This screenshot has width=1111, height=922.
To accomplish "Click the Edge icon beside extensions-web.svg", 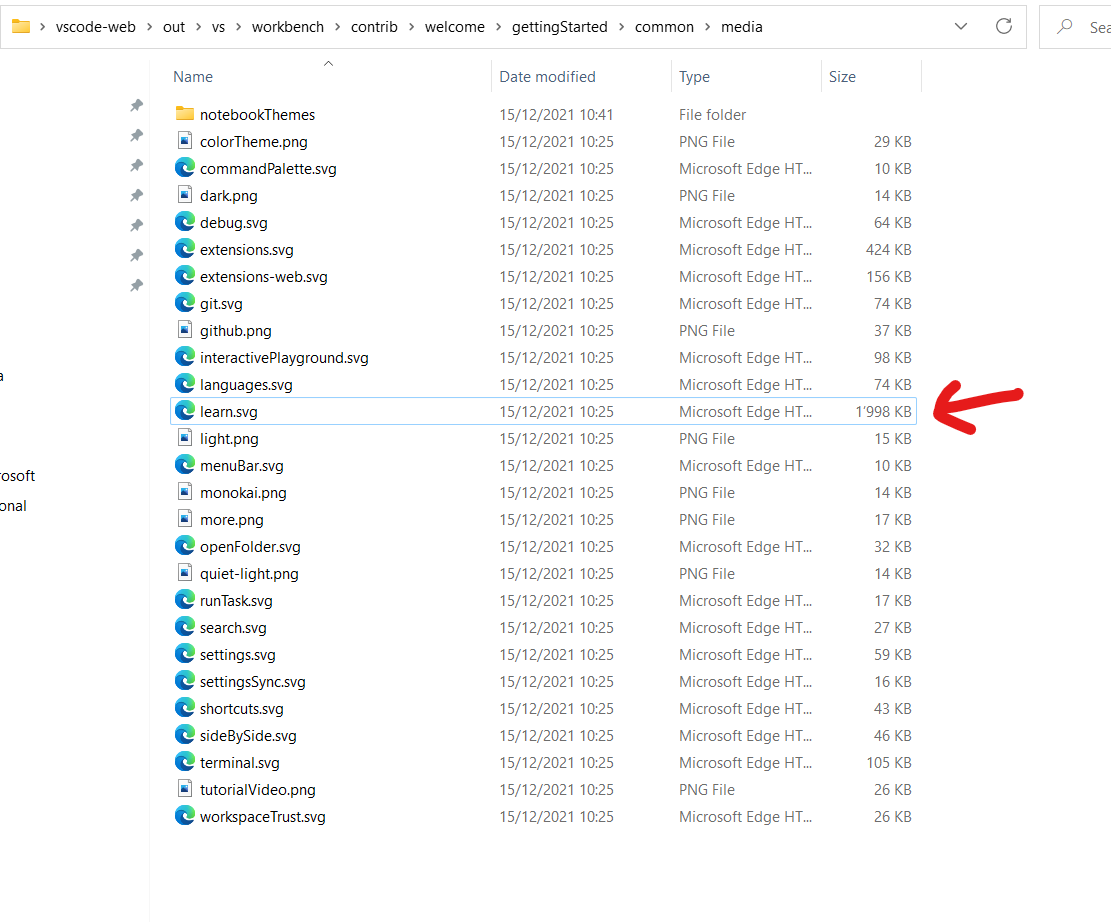I will (x=185, y=276).
